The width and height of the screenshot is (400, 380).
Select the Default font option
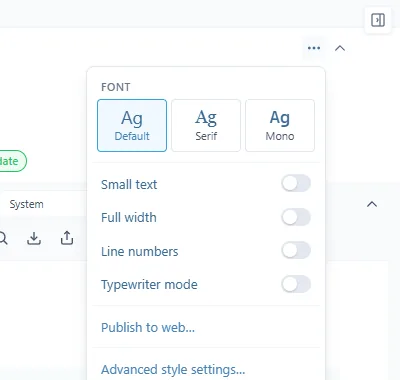coord(132,125)
